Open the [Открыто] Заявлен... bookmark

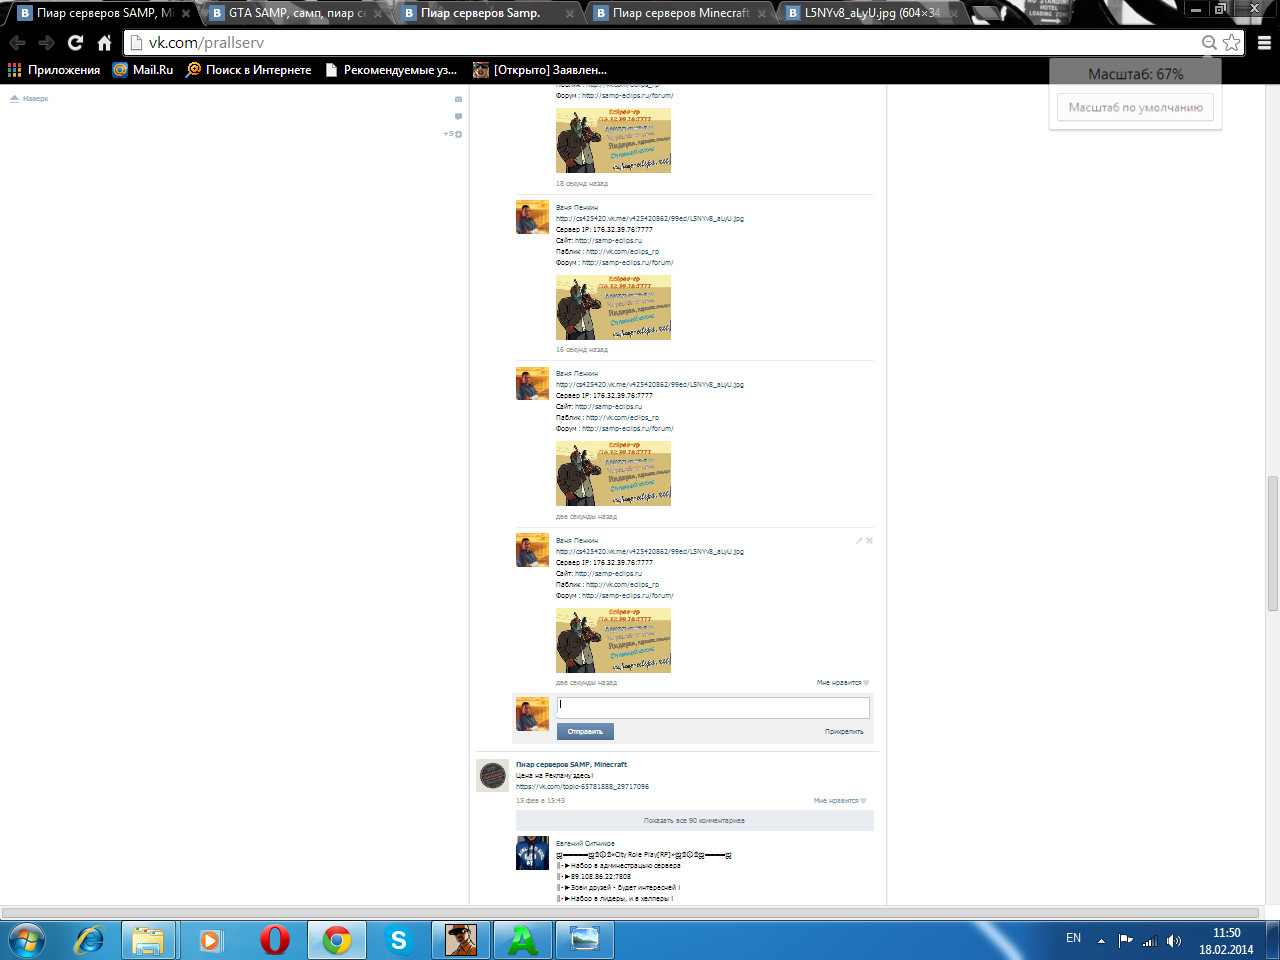pyautogui.click(x=540, y=70)
